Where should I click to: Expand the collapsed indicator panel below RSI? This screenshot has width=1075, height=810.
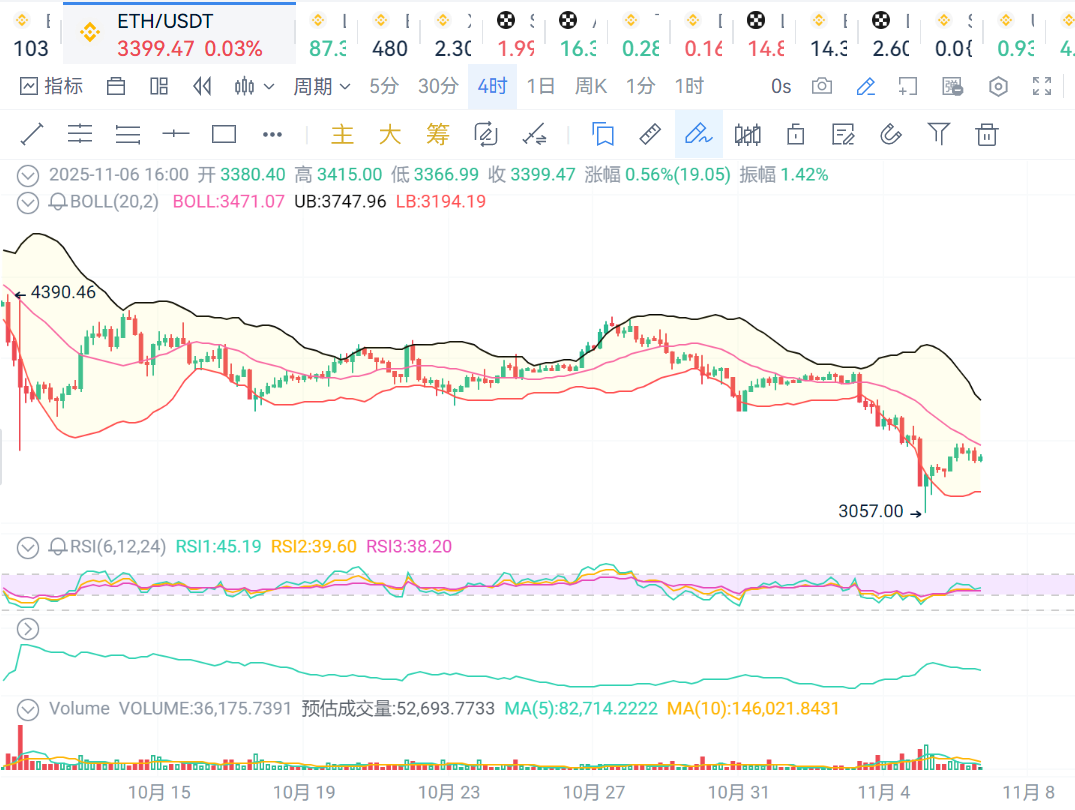[28, 629]
